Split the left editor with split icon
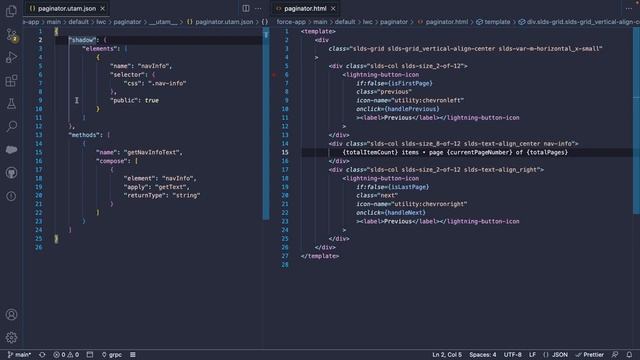Viewport: 640px width, 360px height. (246, 8)
